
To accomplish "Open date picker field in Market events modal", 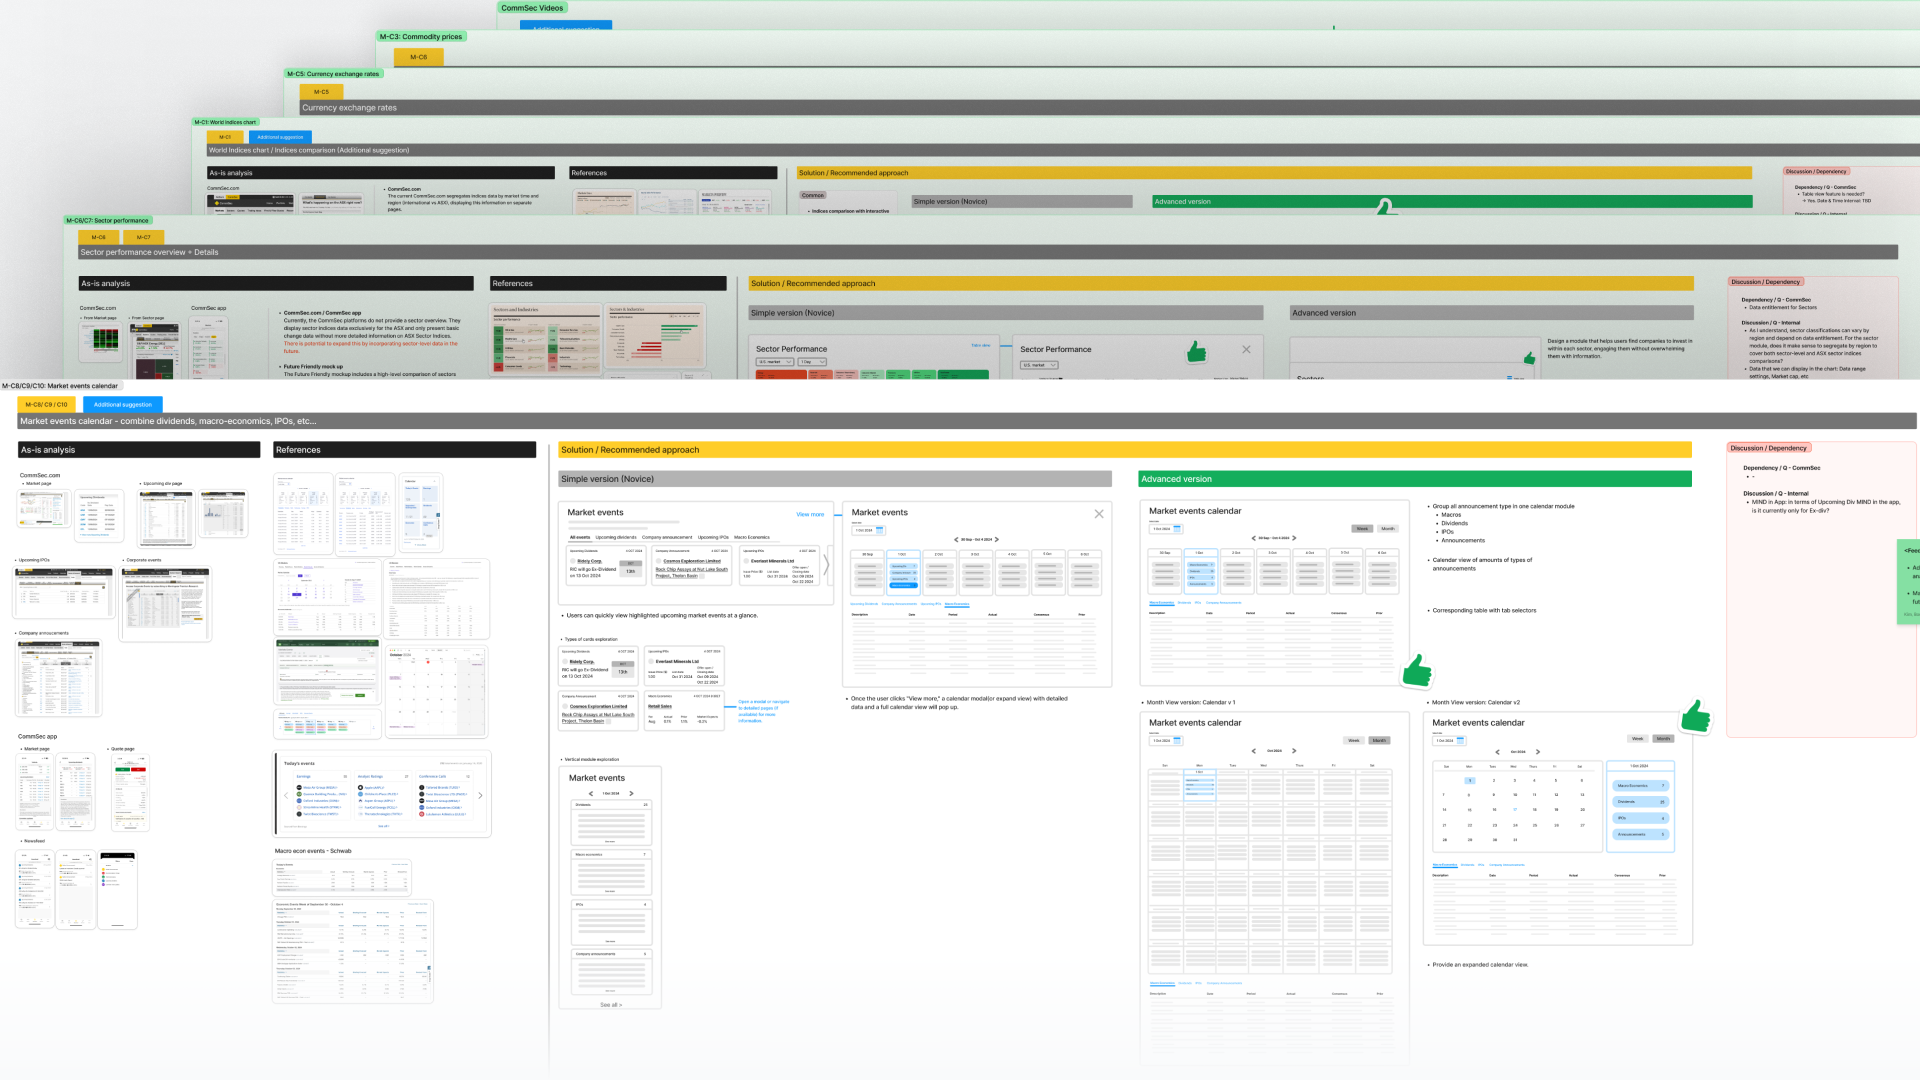I will (x=867, y=530).
